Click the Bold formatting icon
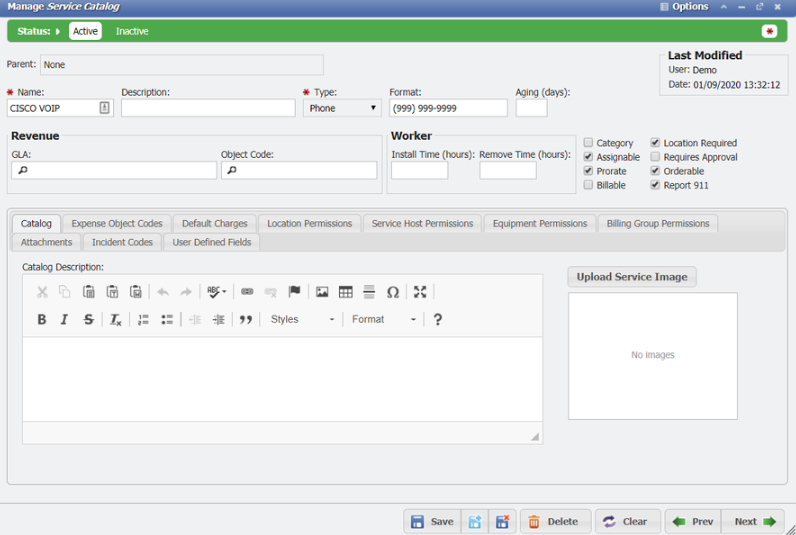The height and width of the screenshot is (535, 796). [42, 320]
